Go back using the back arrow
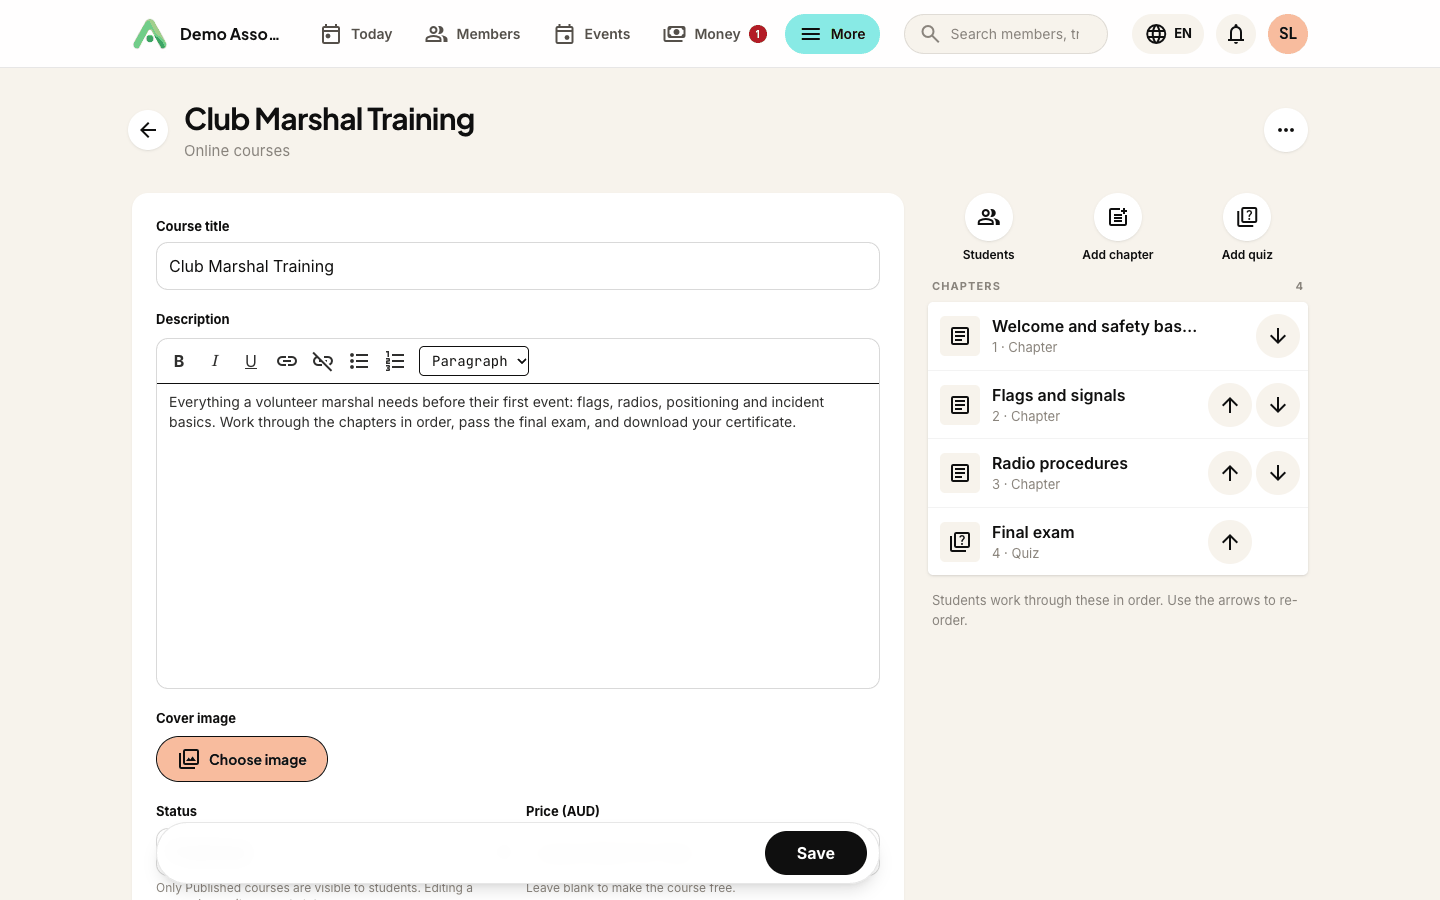 point(148,130)
